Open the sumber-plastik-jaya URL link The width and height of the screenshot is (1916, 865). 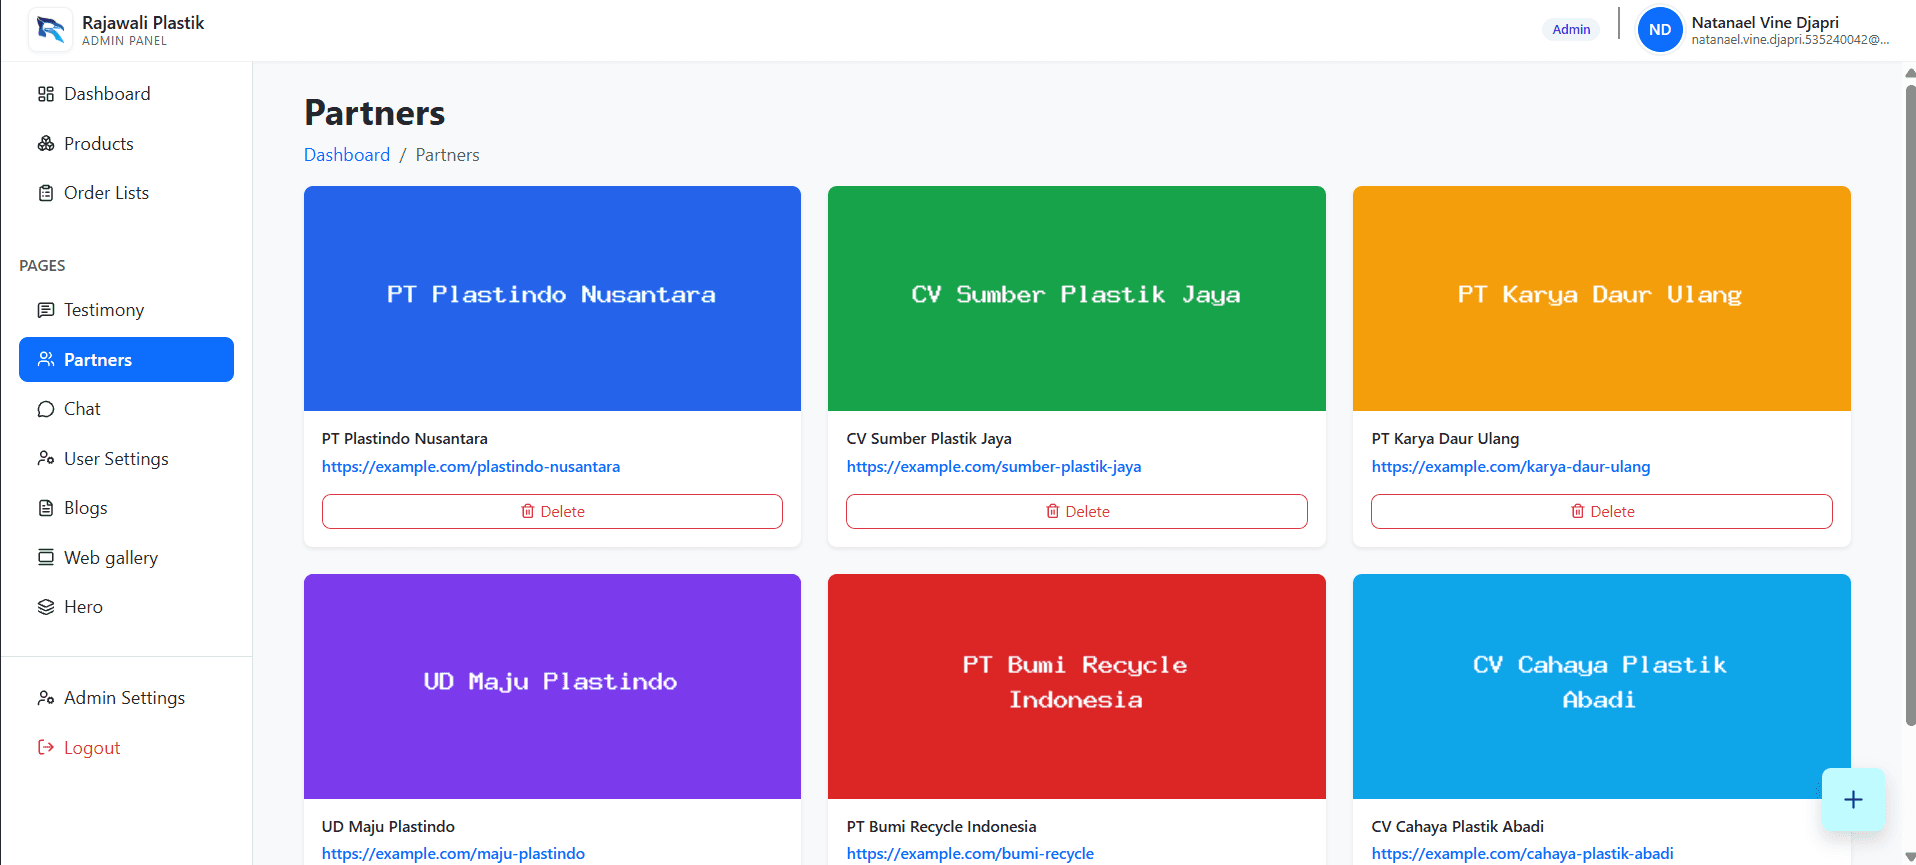click(994, 467)
